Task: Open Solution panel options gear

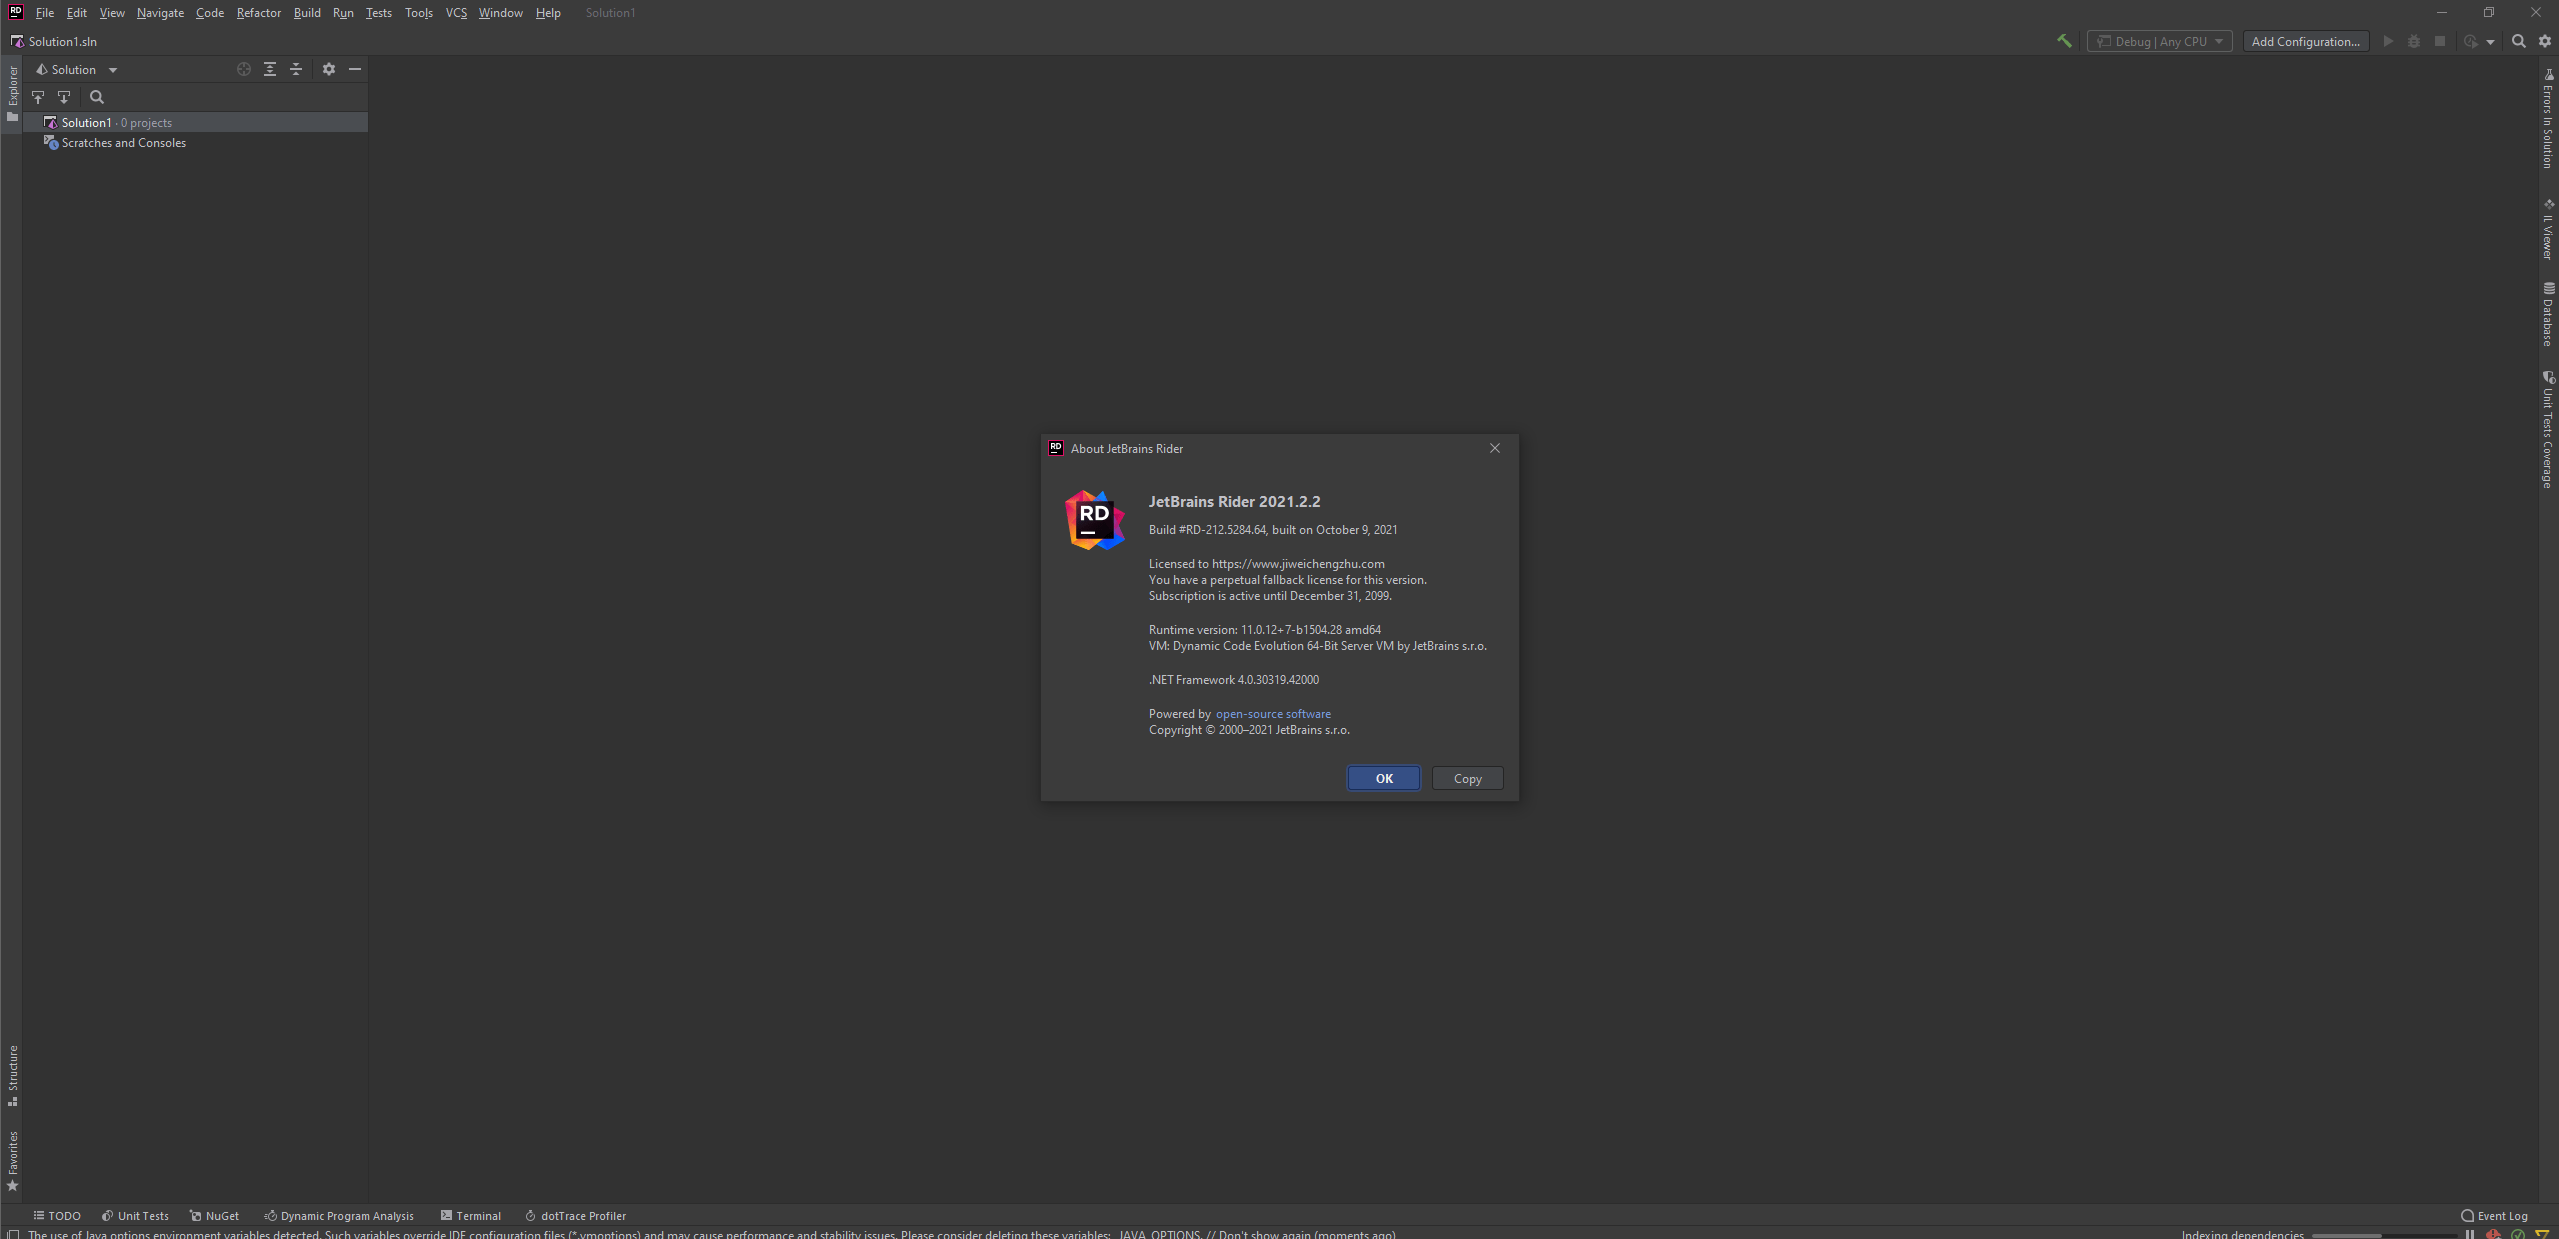Action: tap(328, 69)
